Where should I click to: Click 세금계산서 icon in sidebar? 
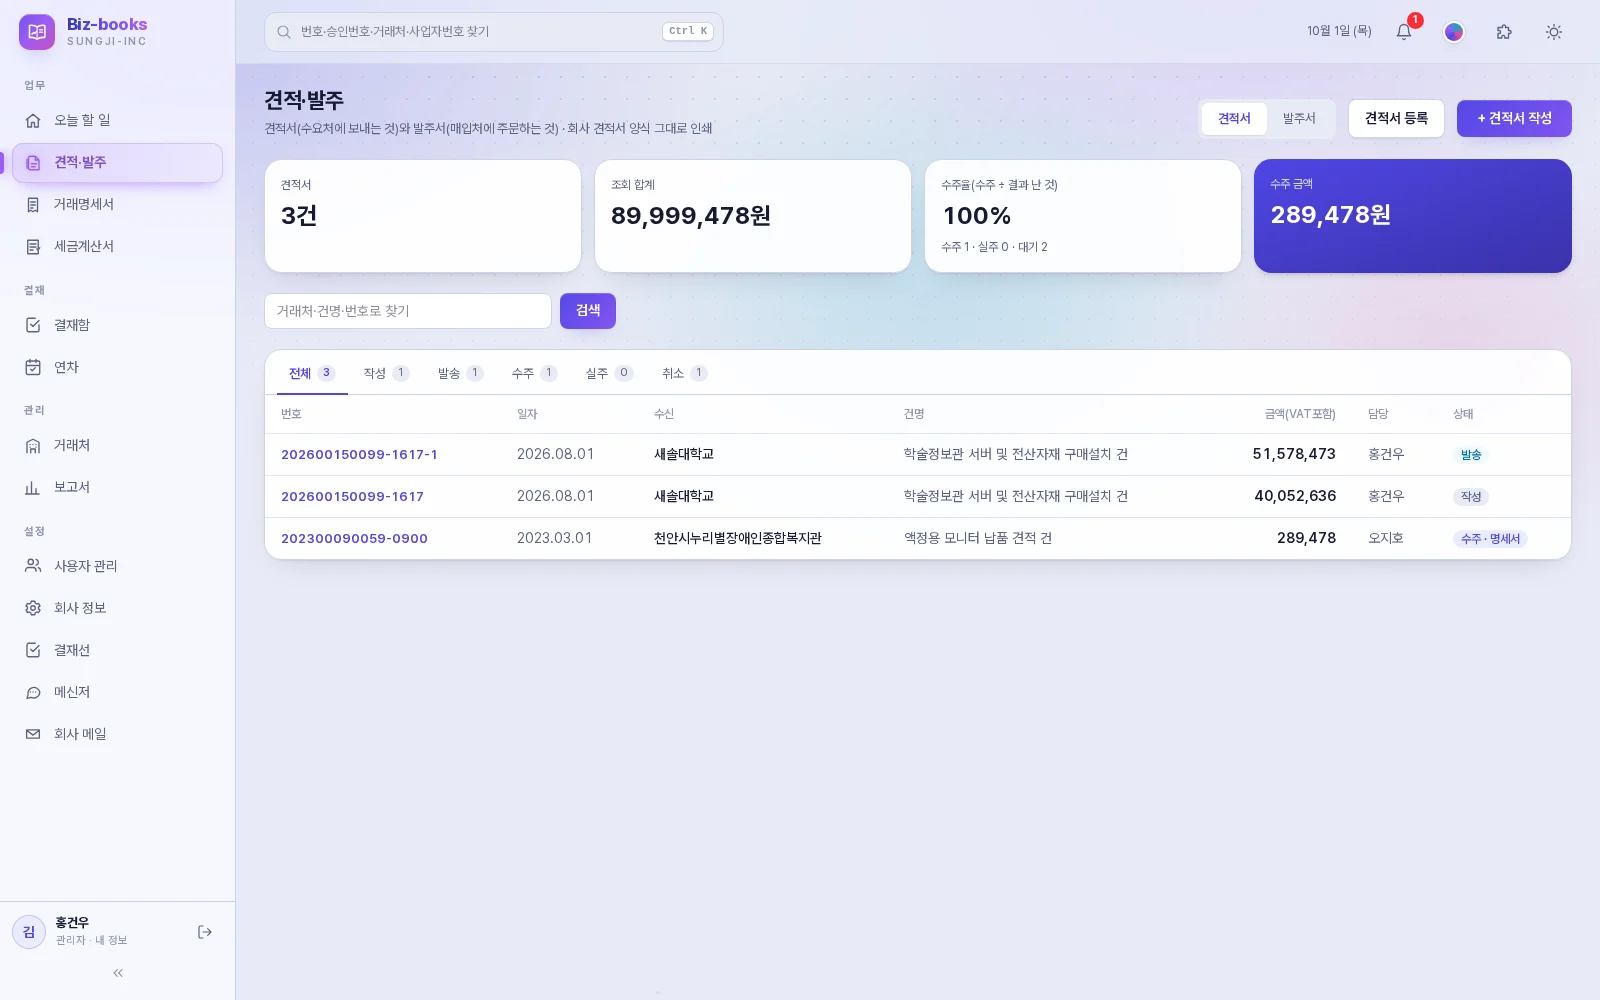[33, 246]
